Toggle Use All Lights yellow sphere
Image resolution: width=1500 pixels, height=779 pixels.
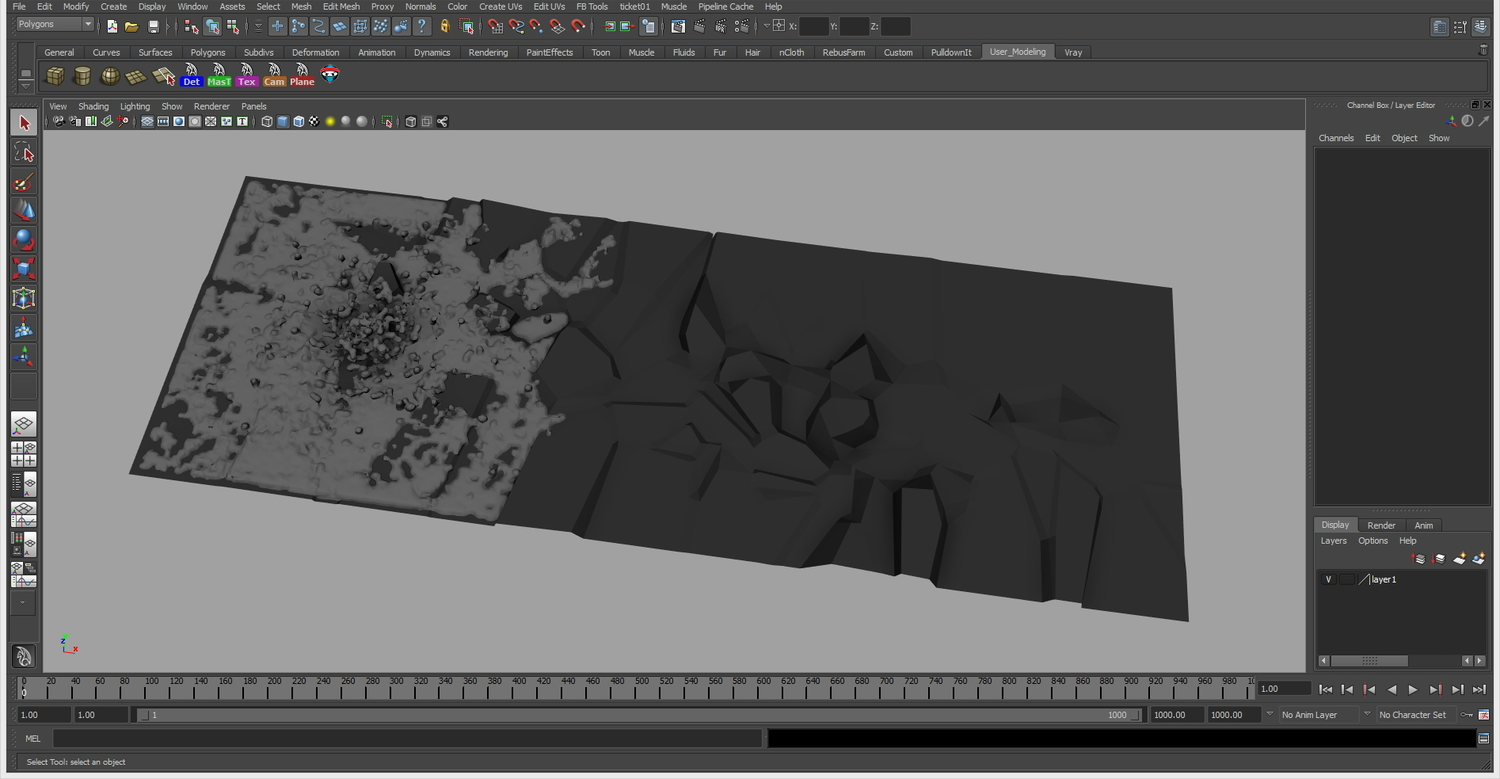coord(330,122)
